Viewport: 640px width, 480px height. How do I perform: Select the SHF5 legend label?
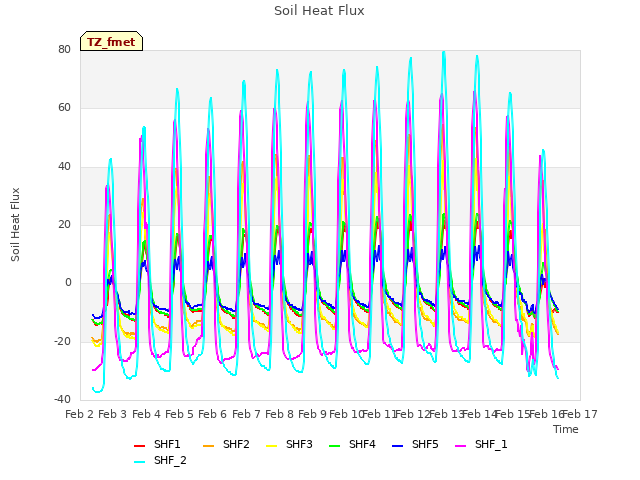425,444
